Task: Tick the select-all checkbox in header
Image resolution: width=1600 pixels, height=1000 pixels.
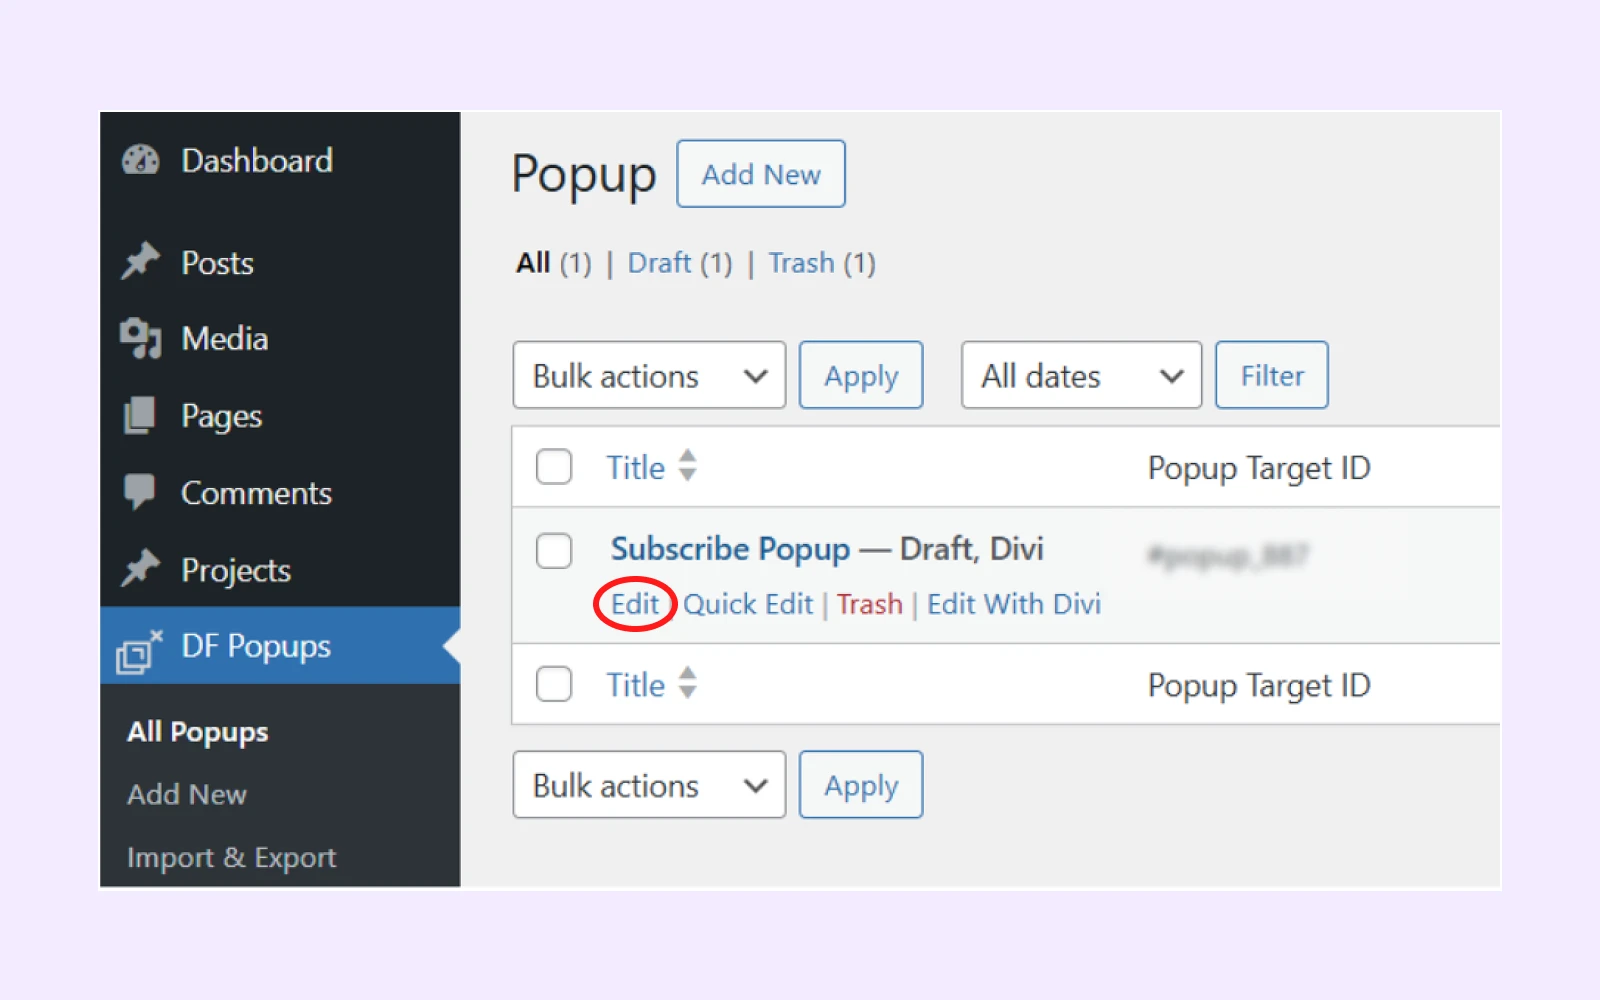Action: pyautogui.click(x=554, y=467)
